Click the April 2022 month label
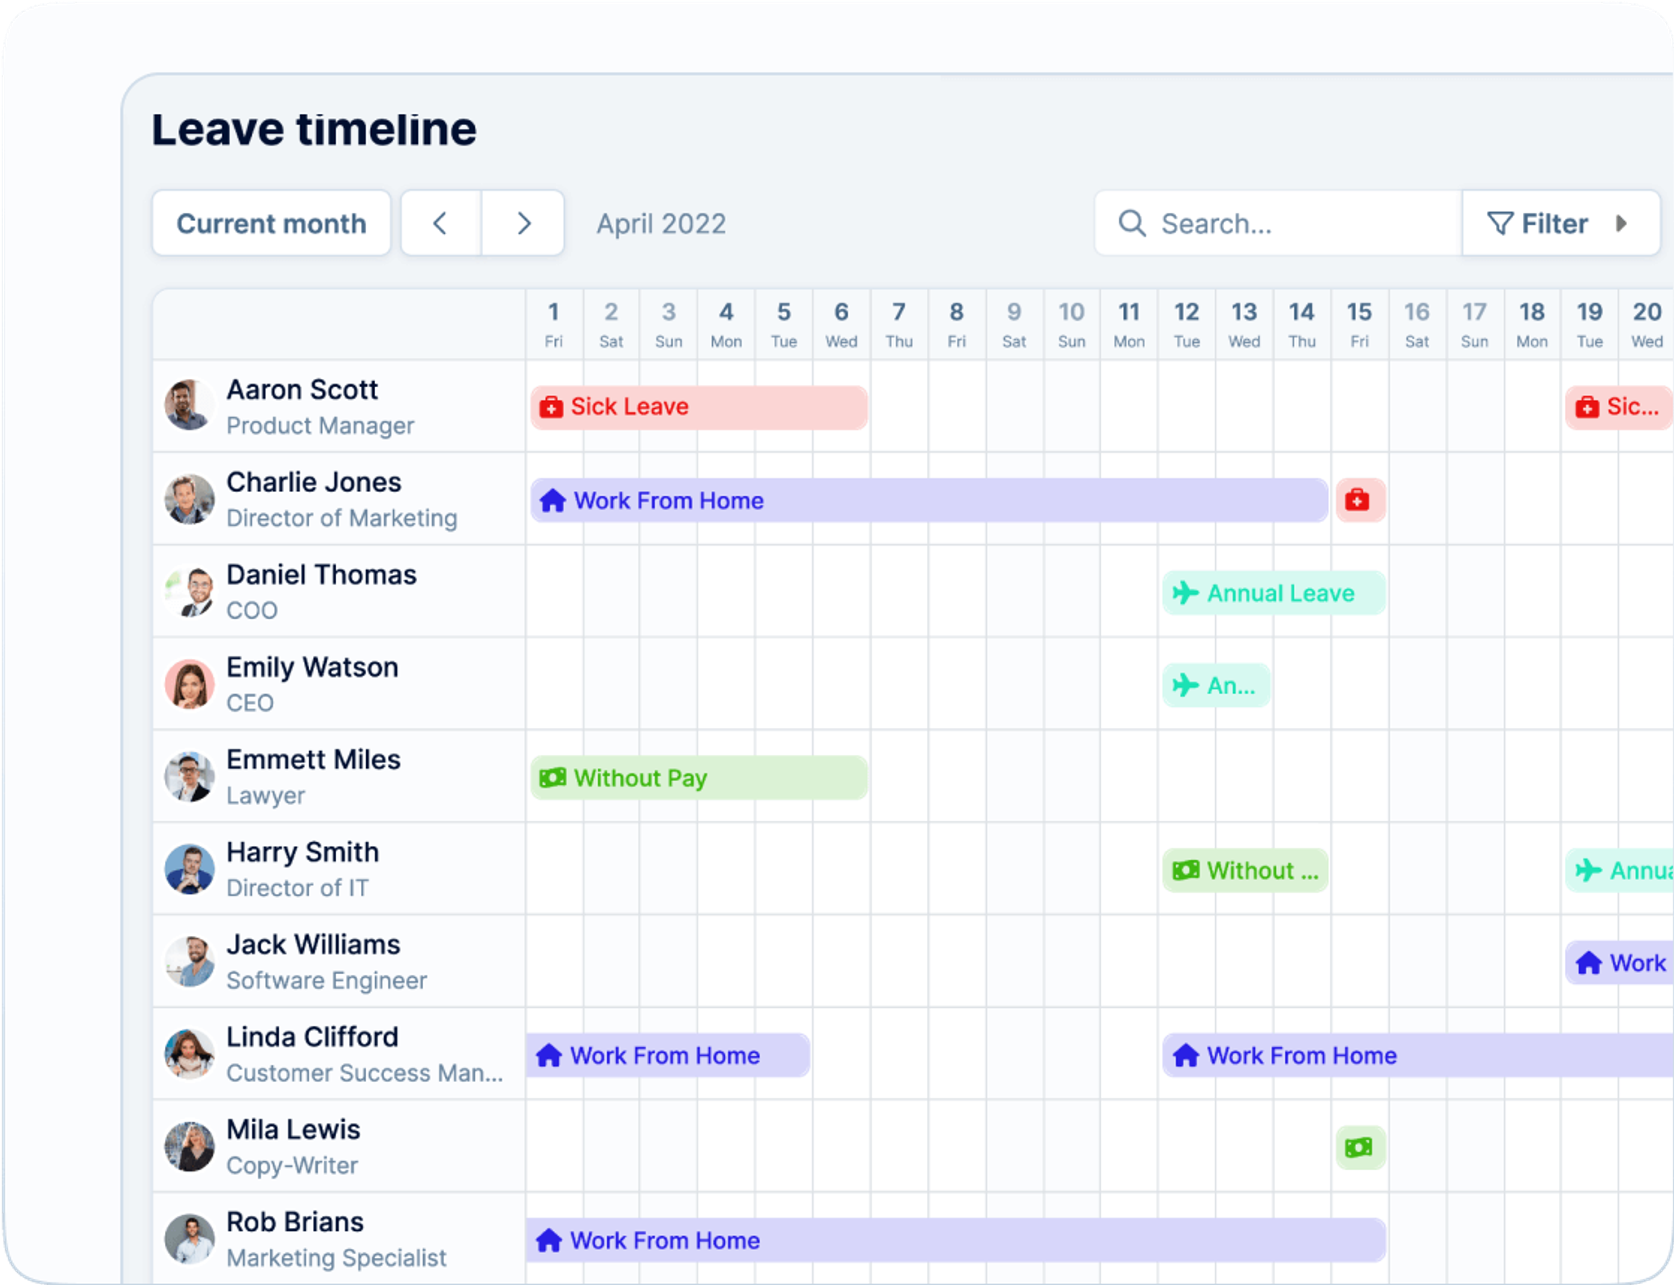1674x1285 pixels. [x=661, y=223]
